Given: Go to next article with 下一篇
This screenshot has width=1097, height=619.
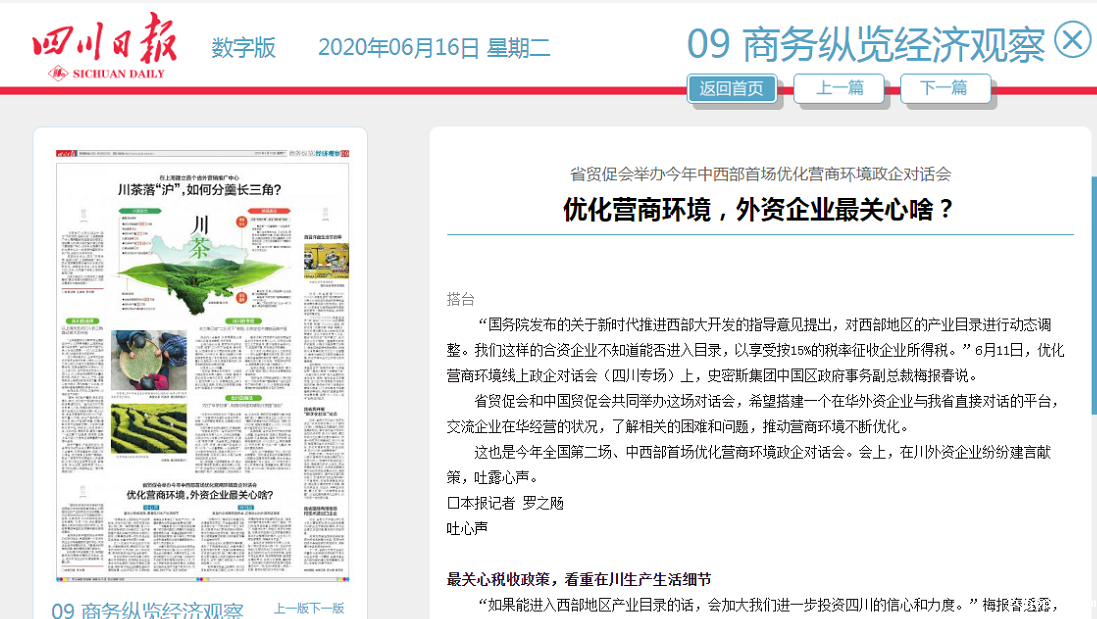Looking at the screenshot, I should pos(945,88).
